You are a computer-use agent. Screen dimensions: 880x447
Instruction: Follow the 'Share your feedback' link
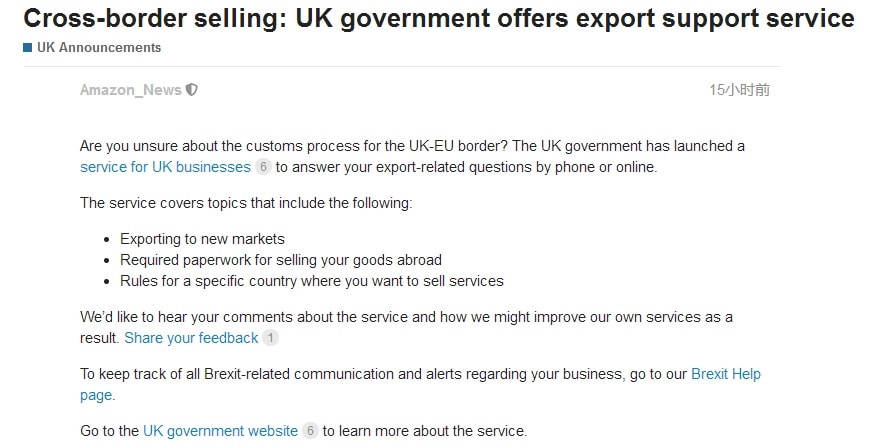click(x=191, y=338)
